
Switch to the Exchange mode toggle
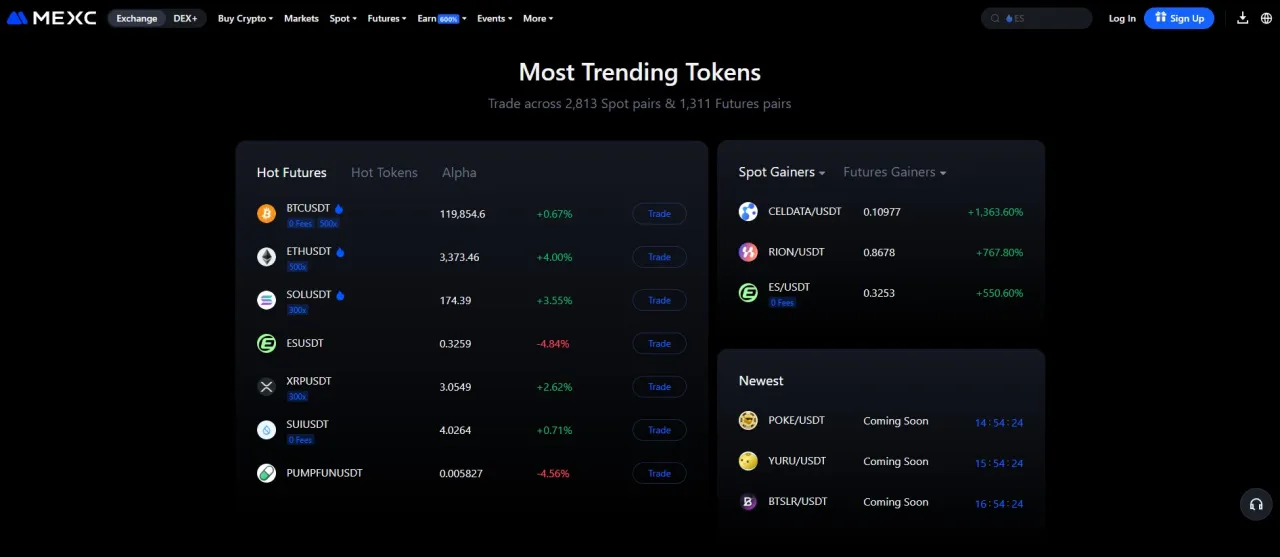[x=137, y=18]
